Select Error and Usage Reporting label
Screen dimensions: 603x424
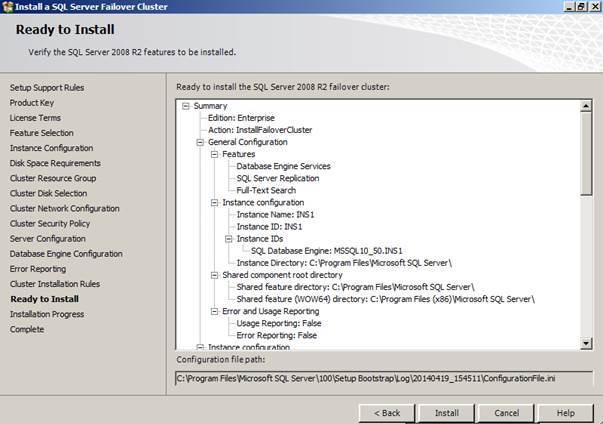pos(271,311)
